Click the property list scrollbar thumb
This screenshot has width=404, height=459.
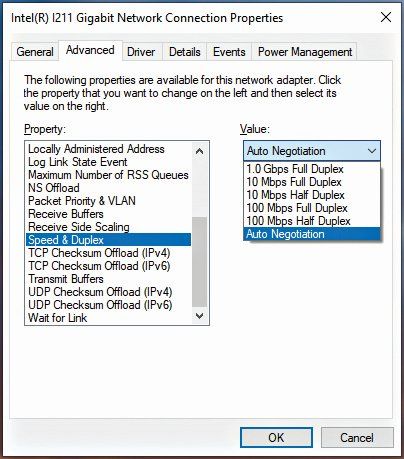coord(200,262)
